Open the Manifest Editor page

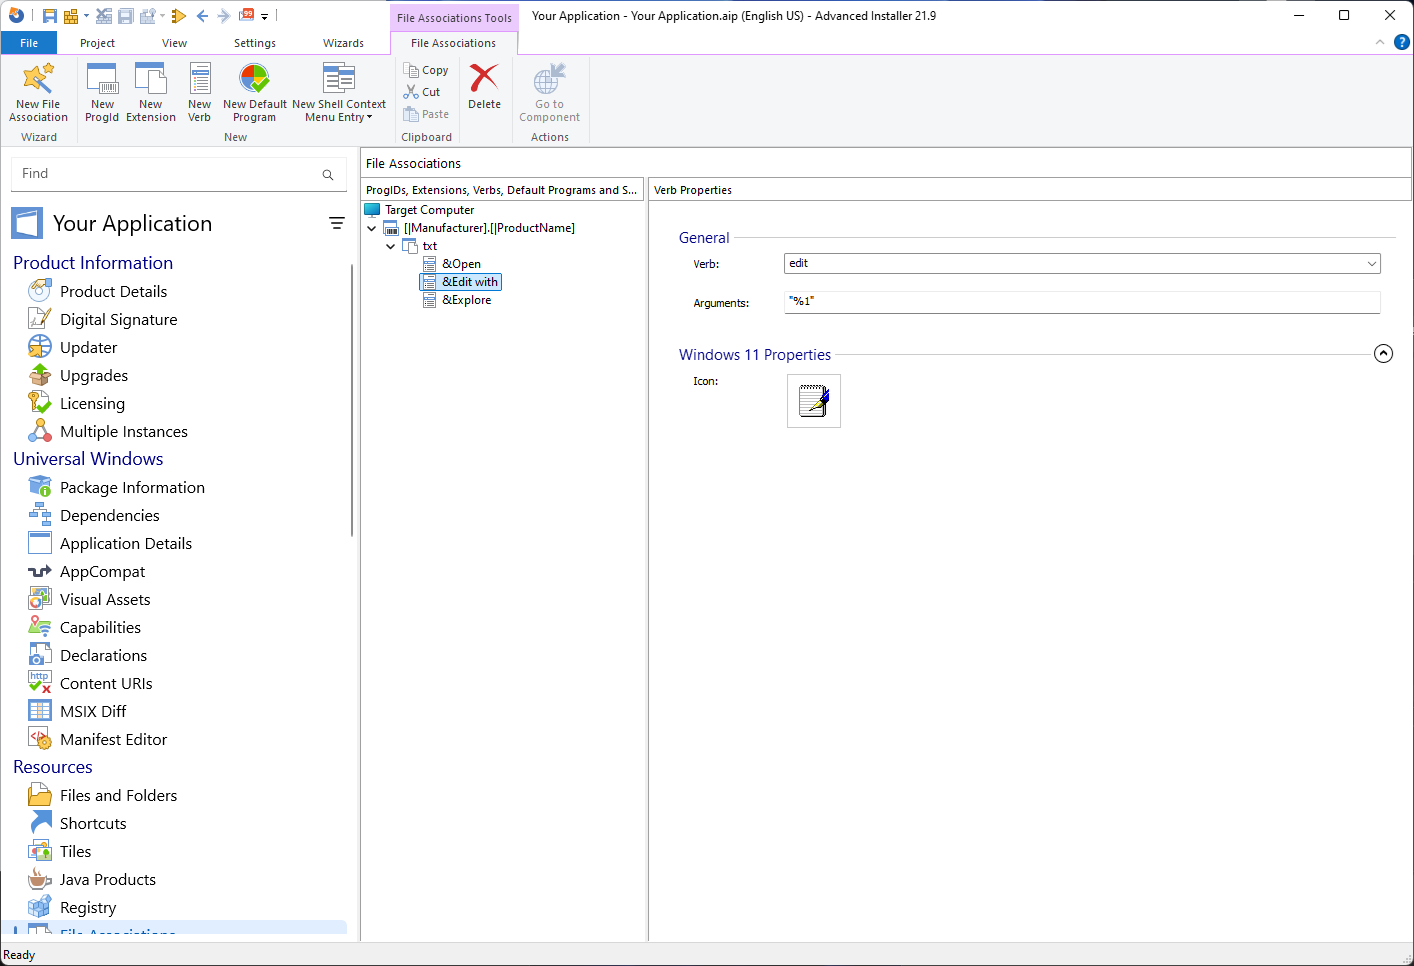coord(113,739)
